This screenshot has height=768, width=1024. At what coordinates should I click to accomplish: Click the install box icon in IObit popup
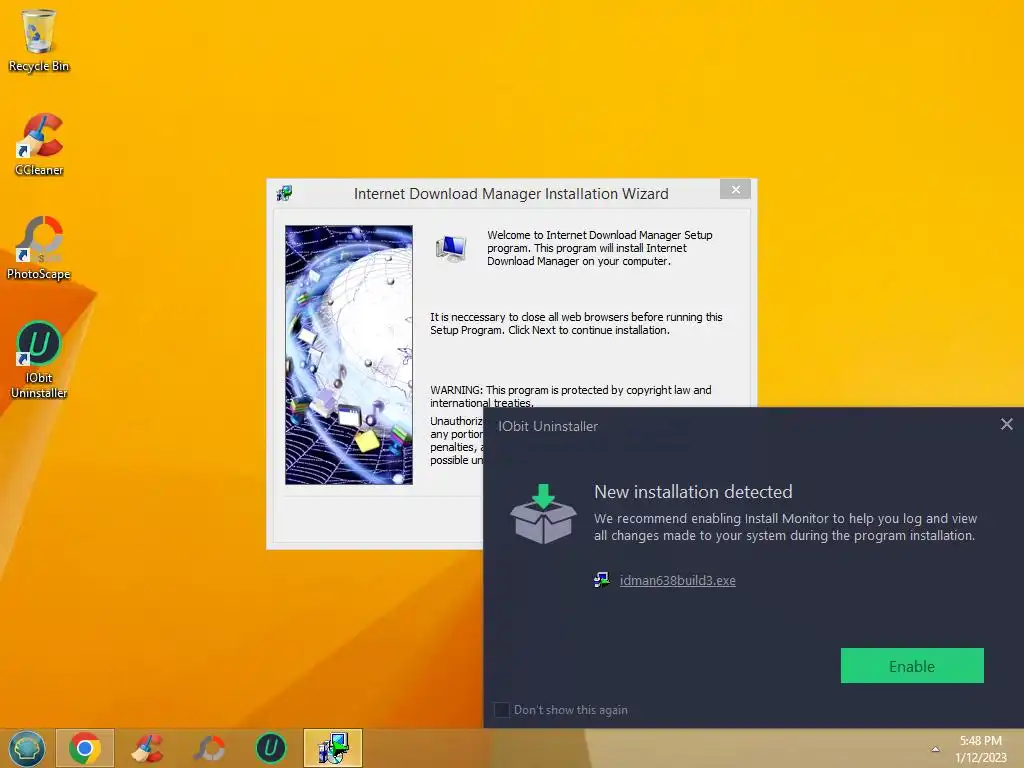543,515
